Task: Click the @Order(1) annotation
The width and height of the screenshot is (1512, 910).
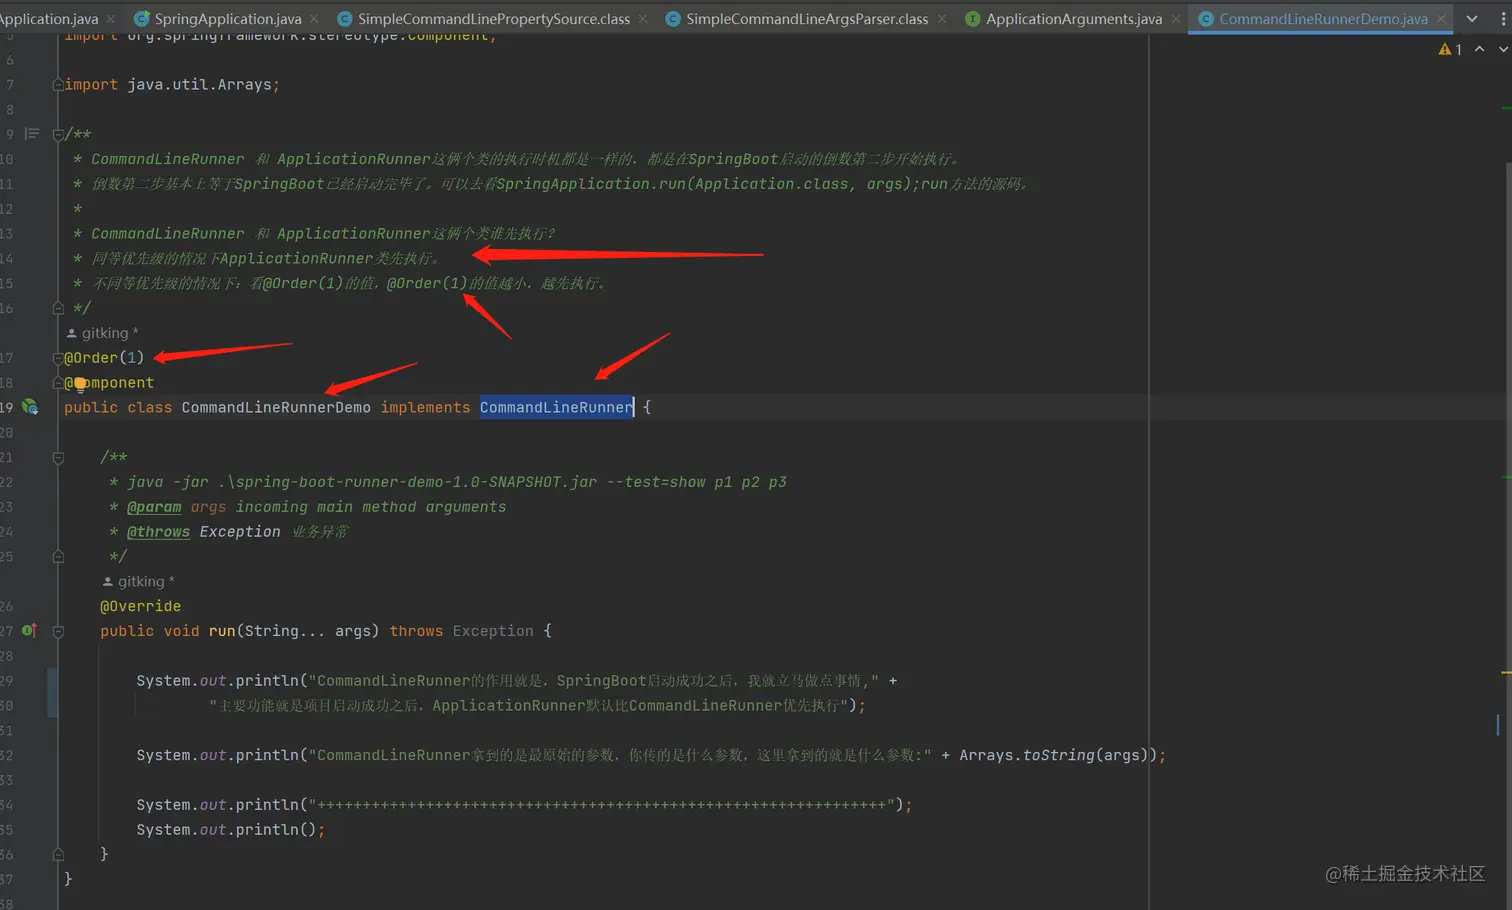Action: point(104,358)
